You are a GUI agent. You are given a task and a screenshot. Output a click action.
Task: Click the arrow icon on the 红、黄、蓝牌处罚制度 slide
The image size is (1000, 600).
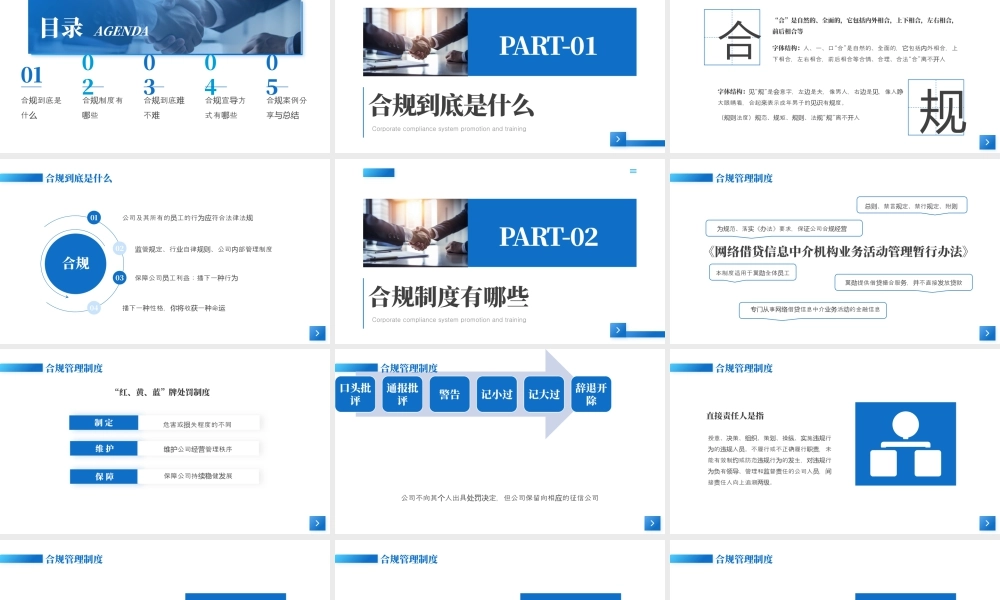coord(317,523)
